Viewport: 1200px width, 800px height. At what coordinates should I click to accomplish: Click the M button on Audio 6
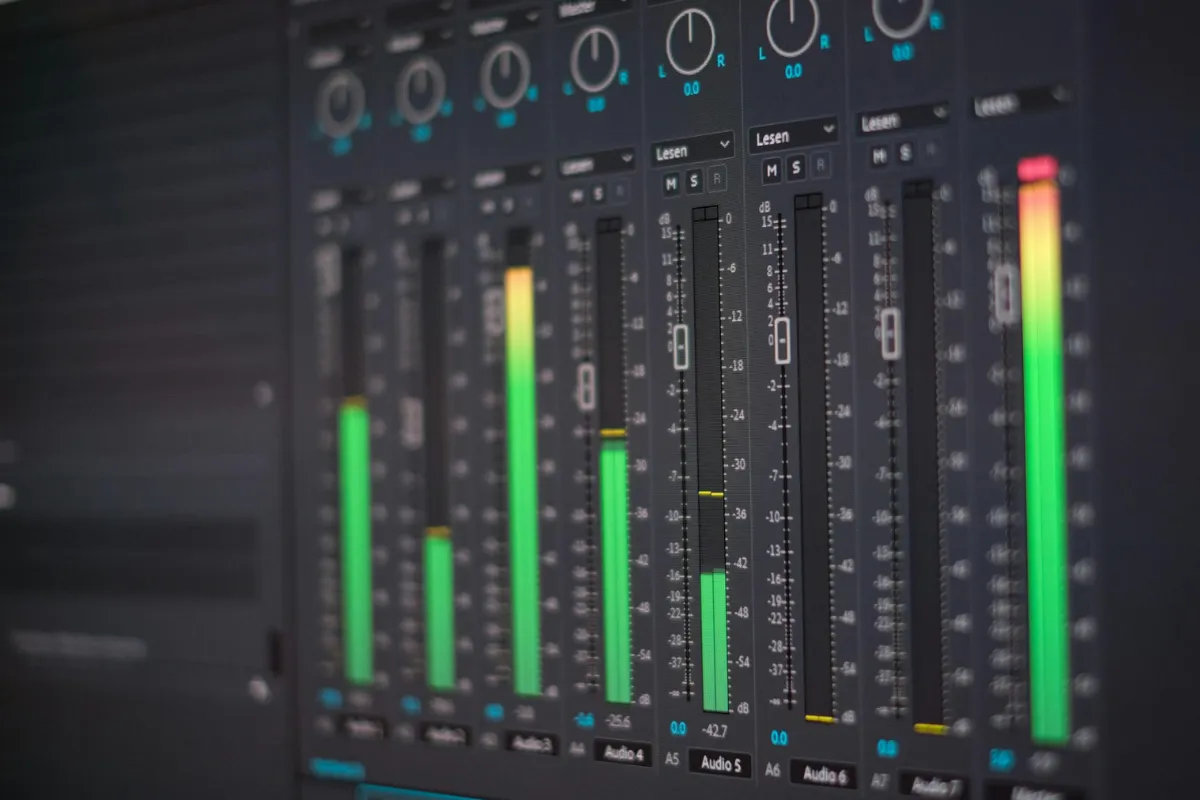(x=771, y=170)
